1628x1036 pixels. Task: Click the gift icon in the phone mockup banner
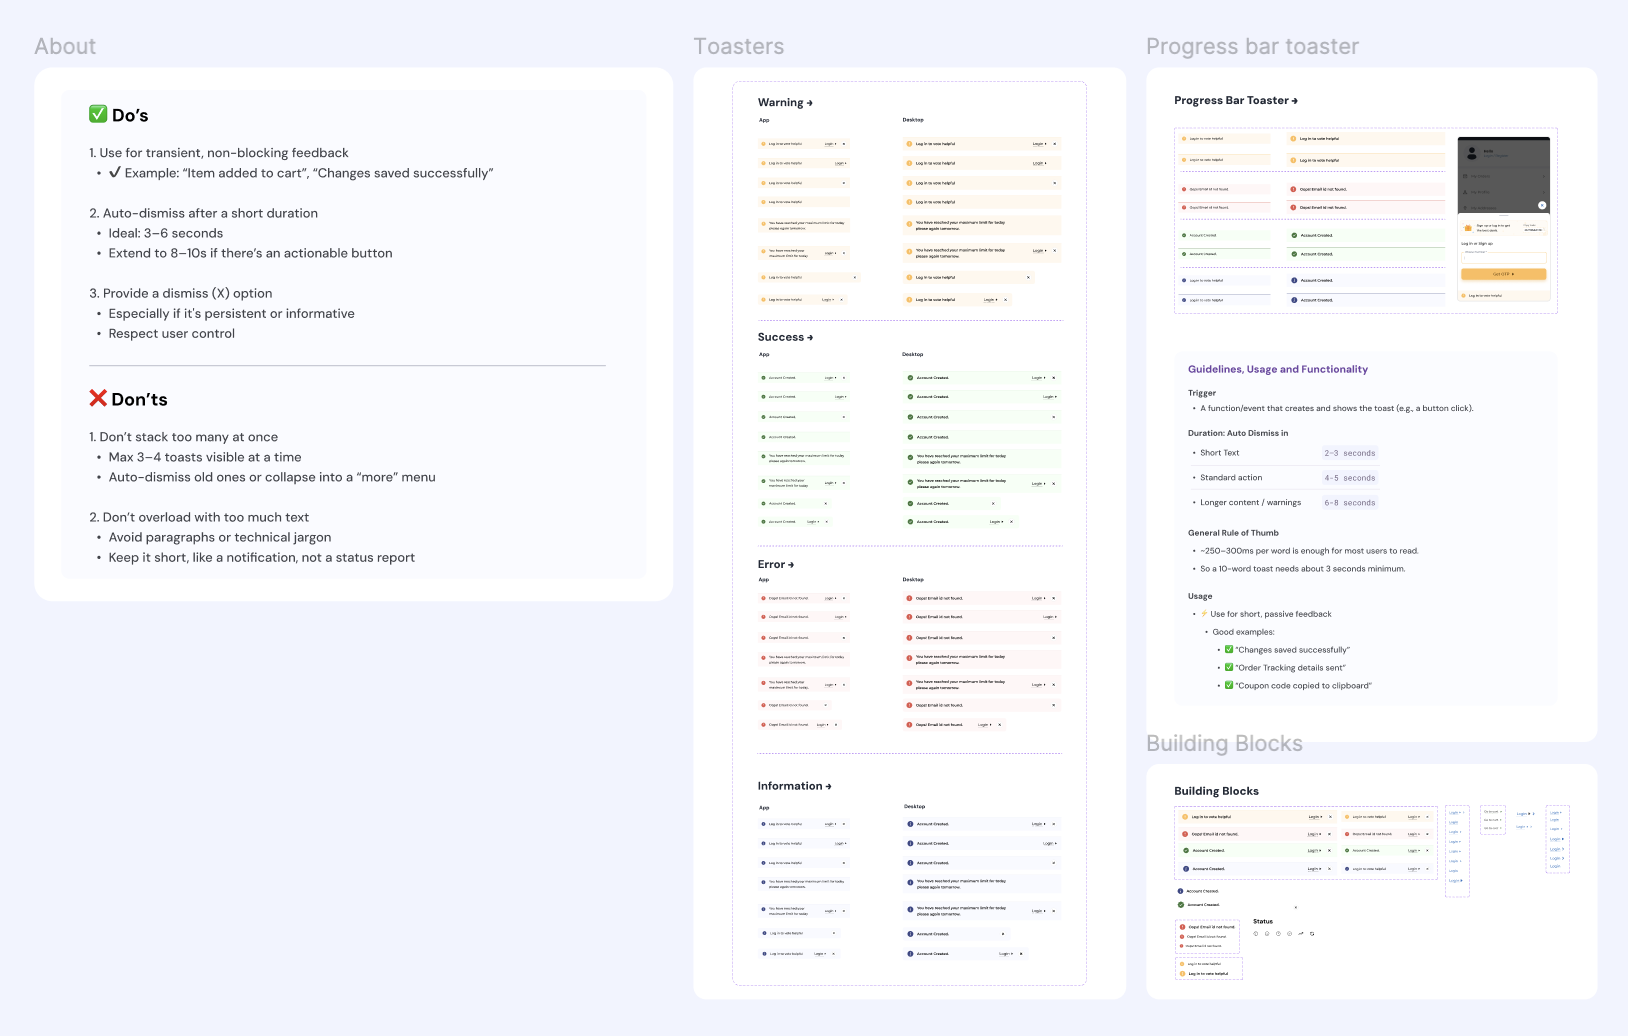coord(1468,228)
